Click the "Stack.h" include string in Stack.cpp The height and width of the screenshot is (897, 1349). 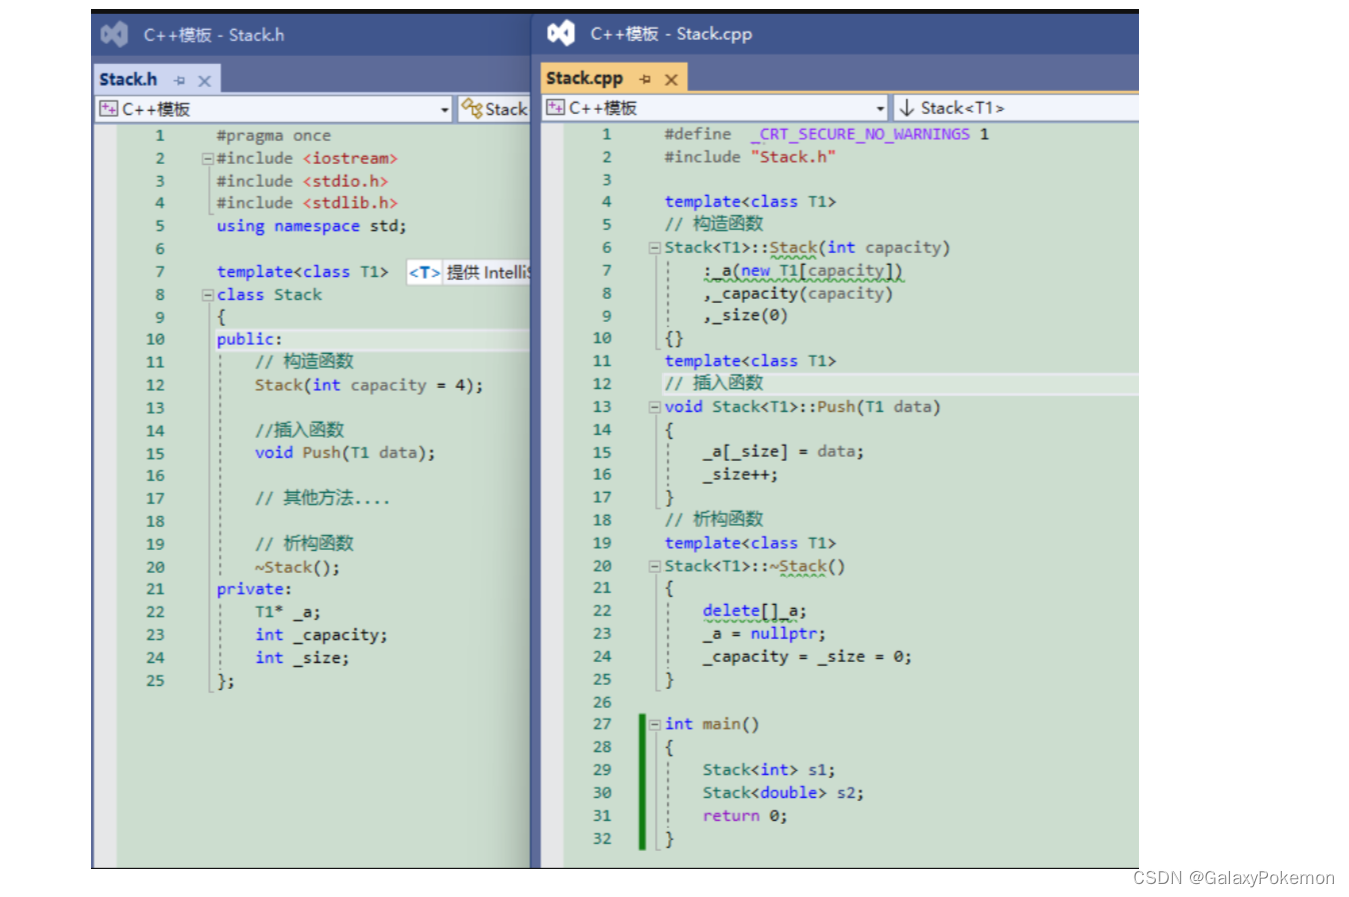coord(792,157)
